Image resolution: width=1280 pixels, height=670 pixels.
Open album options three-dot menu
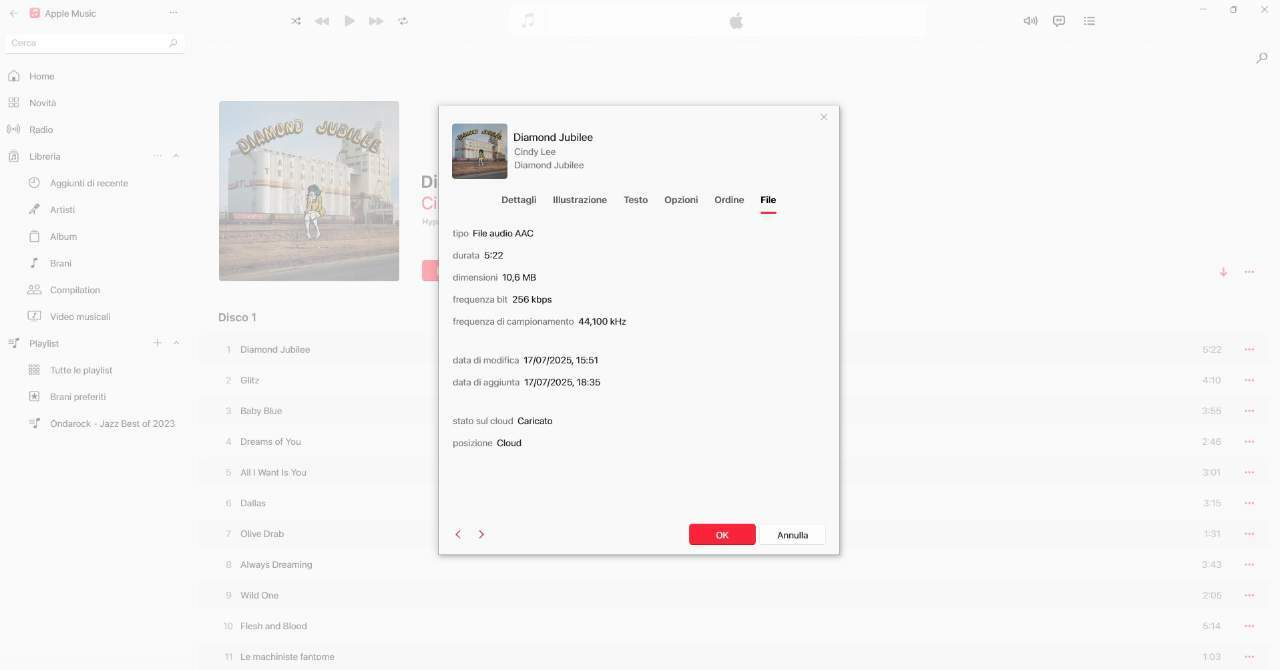click(1249, 272)
